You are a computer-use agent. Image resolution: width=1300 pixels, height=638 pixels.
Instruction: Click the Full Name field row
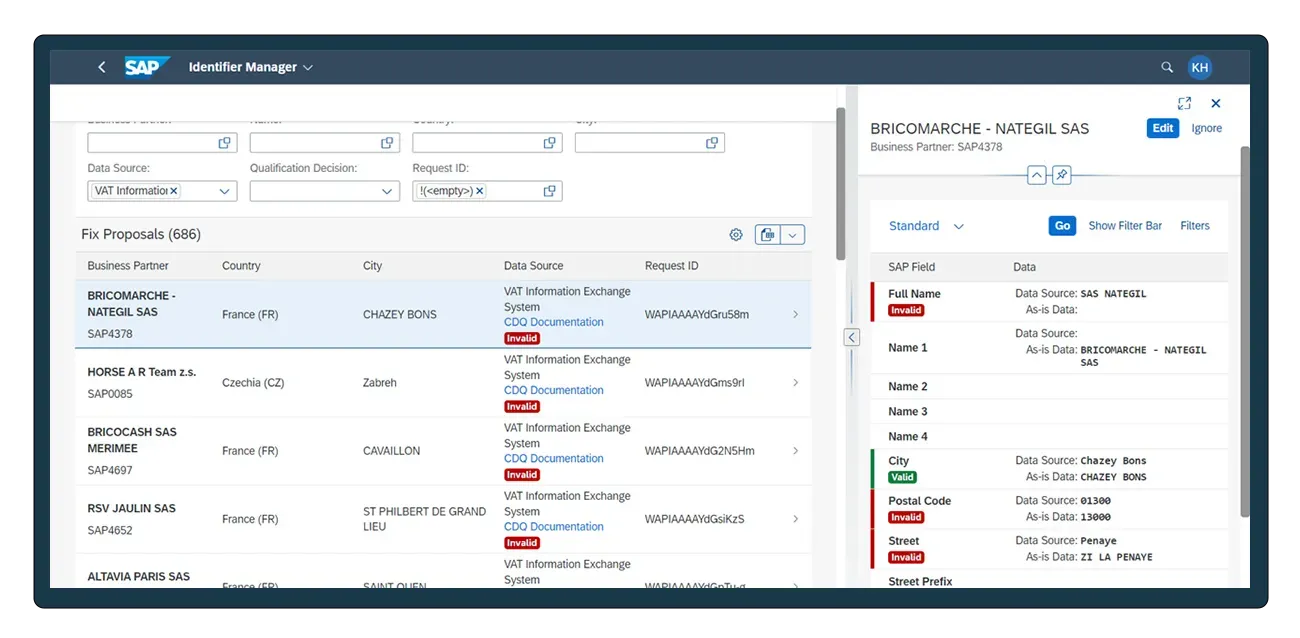pos(1049,302)
